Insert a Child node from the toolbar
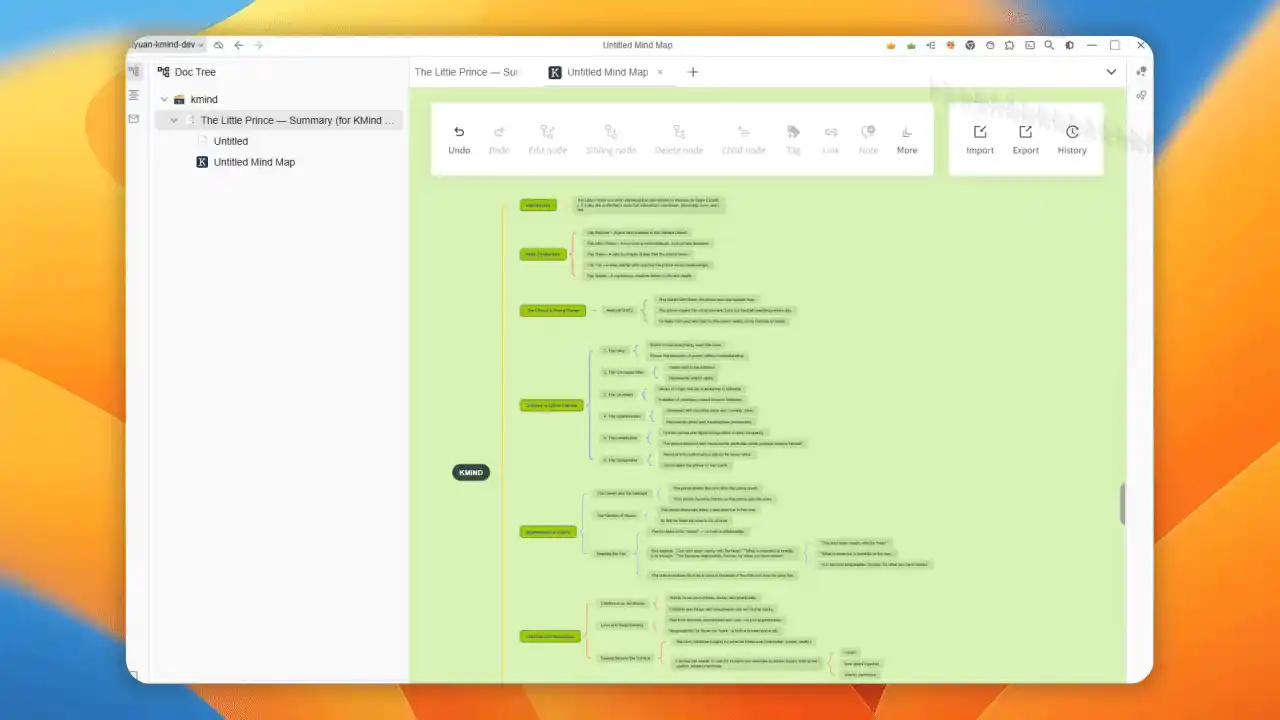 743,139
